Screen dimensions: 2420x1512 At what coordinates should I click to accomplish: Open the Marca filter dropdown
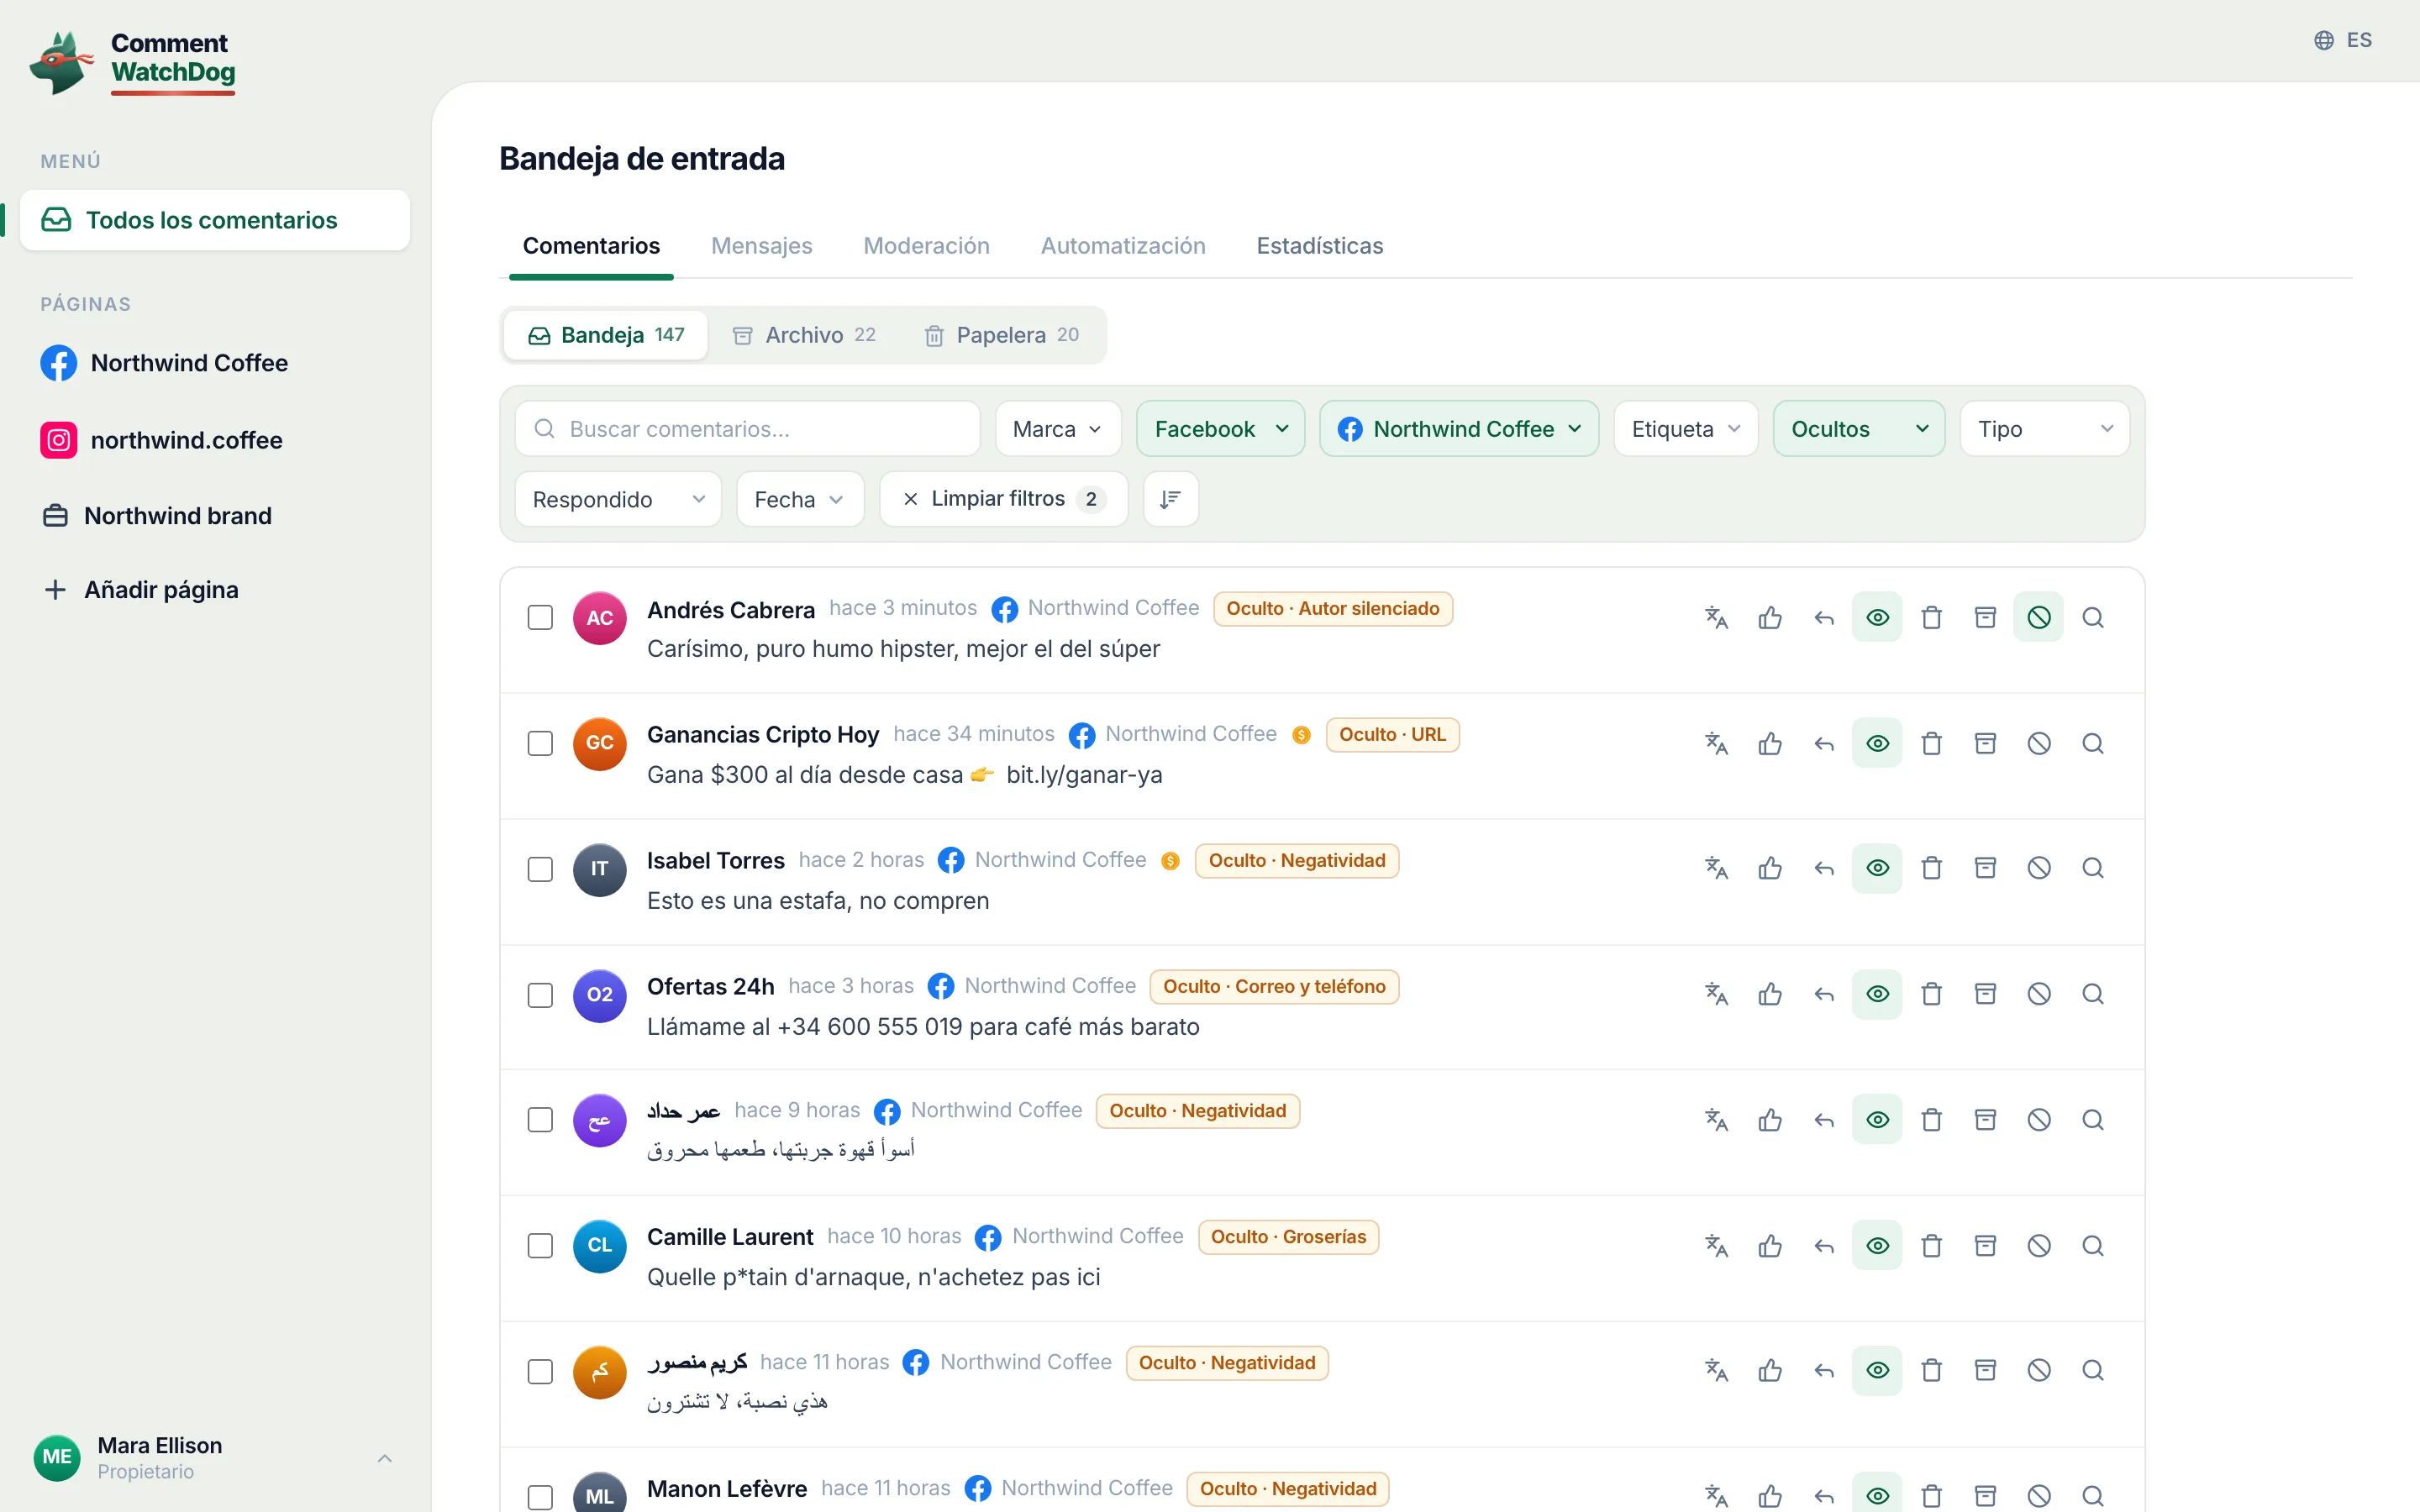[1057, 429]
